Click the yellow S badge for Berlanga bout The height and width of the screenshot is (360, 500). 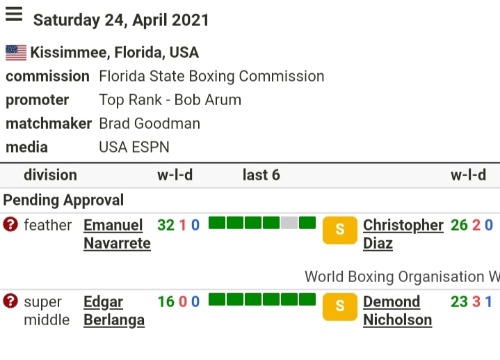pos(340,307)
